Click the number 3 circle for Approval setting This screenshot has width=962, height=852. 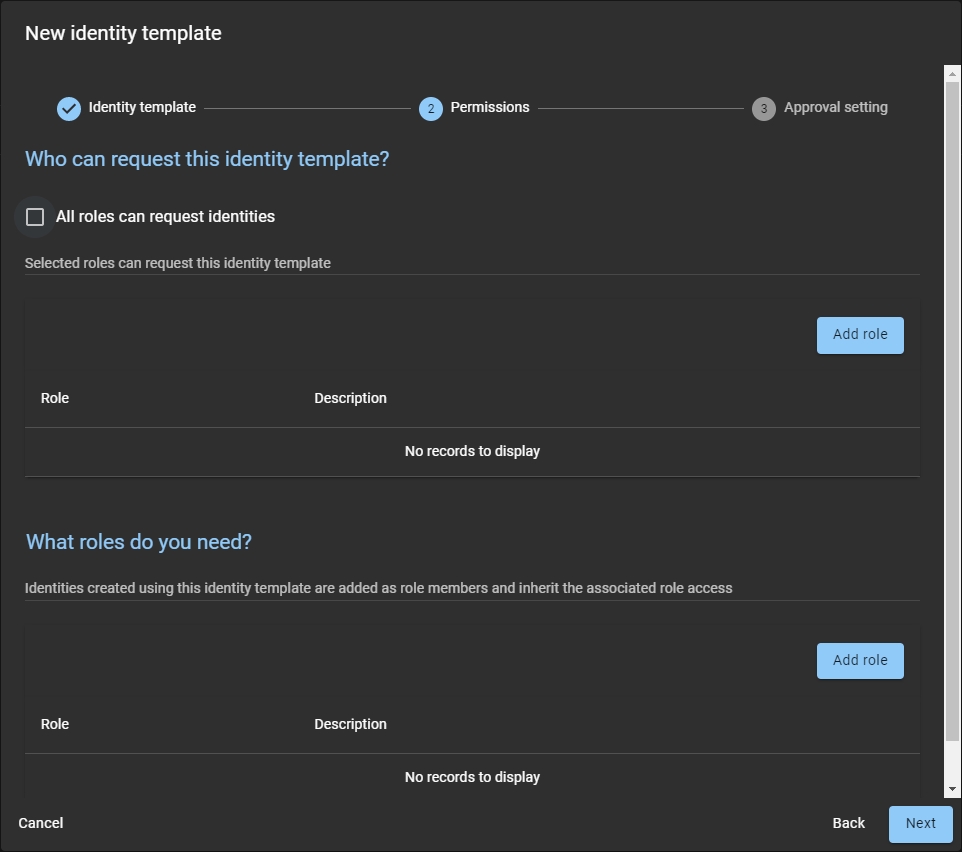[764, 108]
